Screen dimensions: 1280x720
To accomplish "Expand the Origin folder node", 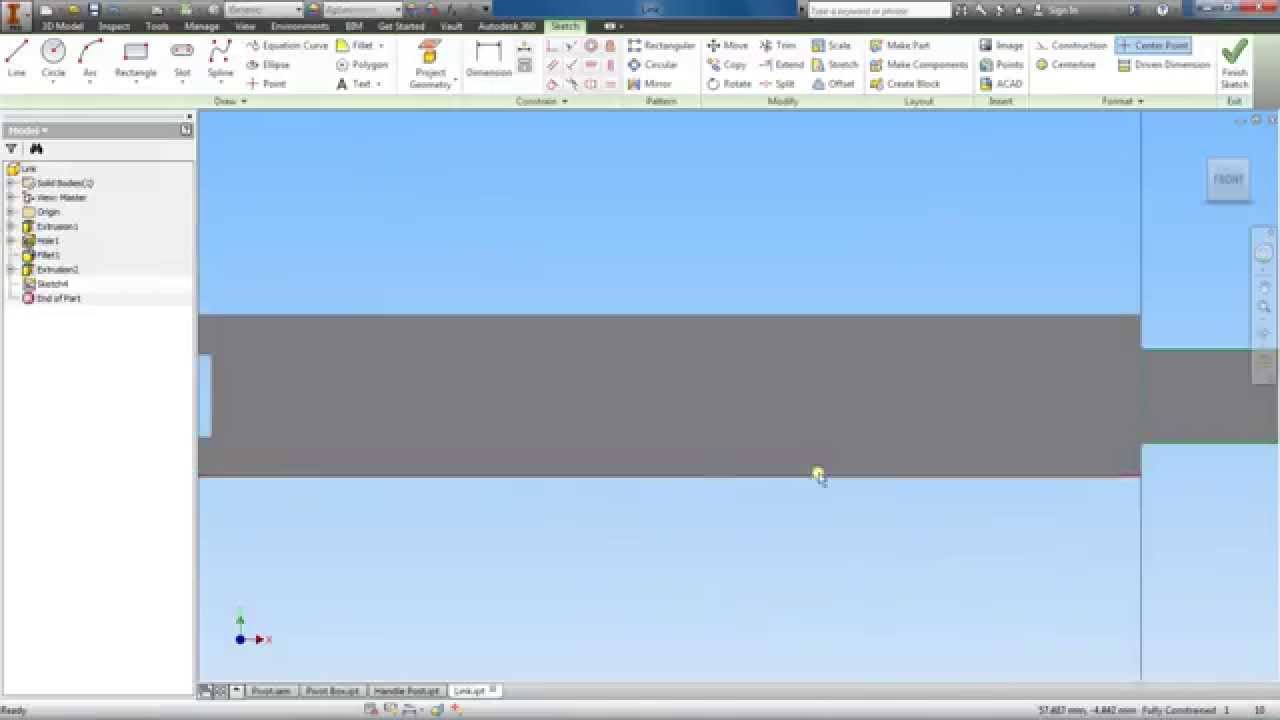I will pyautogui.click(x=11, y=212).
